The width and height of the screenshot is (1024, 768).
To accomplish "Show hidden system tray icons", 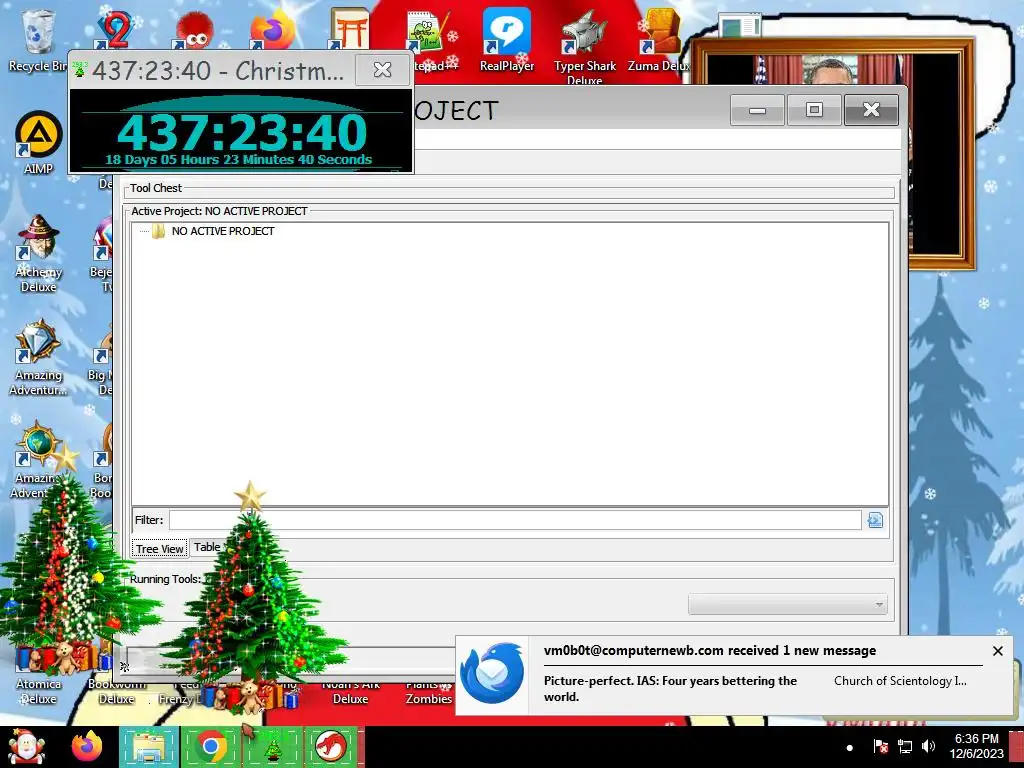I will tap(850, 747).
